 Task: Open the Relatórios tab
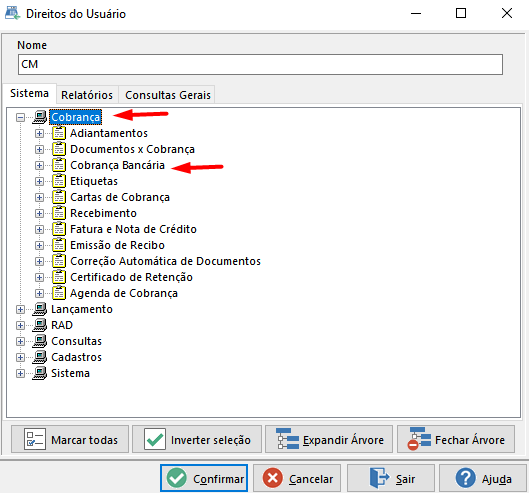(87, 95)
